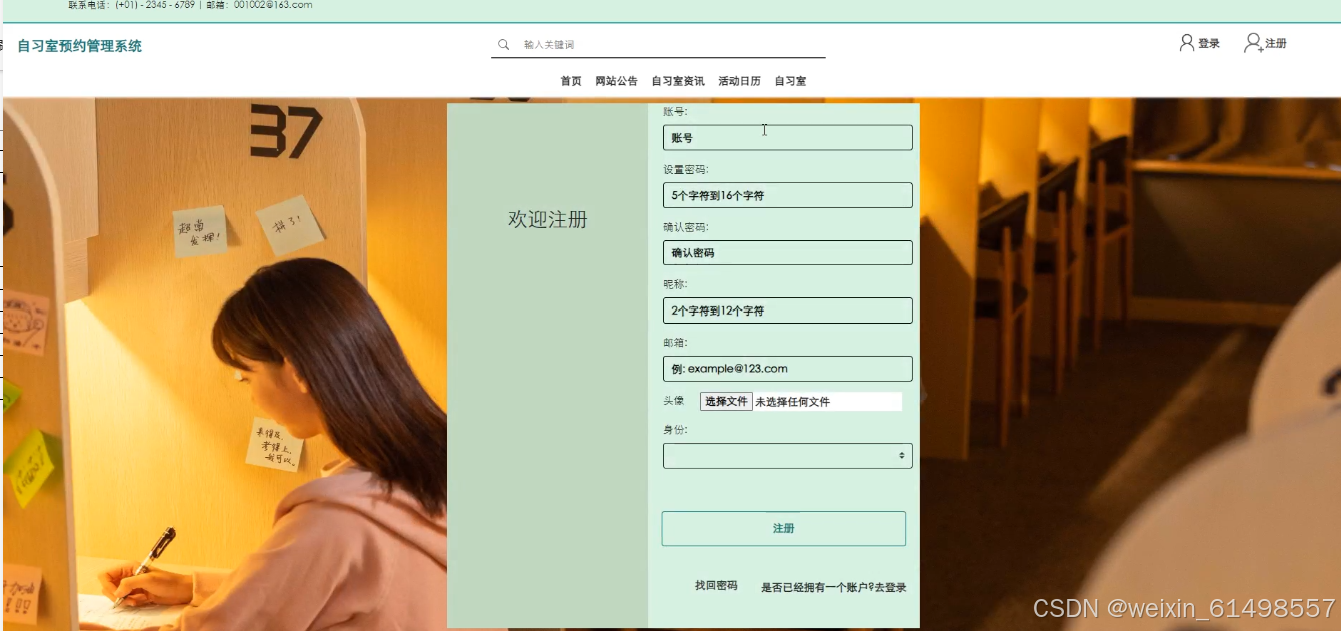Click the 自习室预约管理系统 site title
This screenshot has height=631, width=1341.
point(80,46)
